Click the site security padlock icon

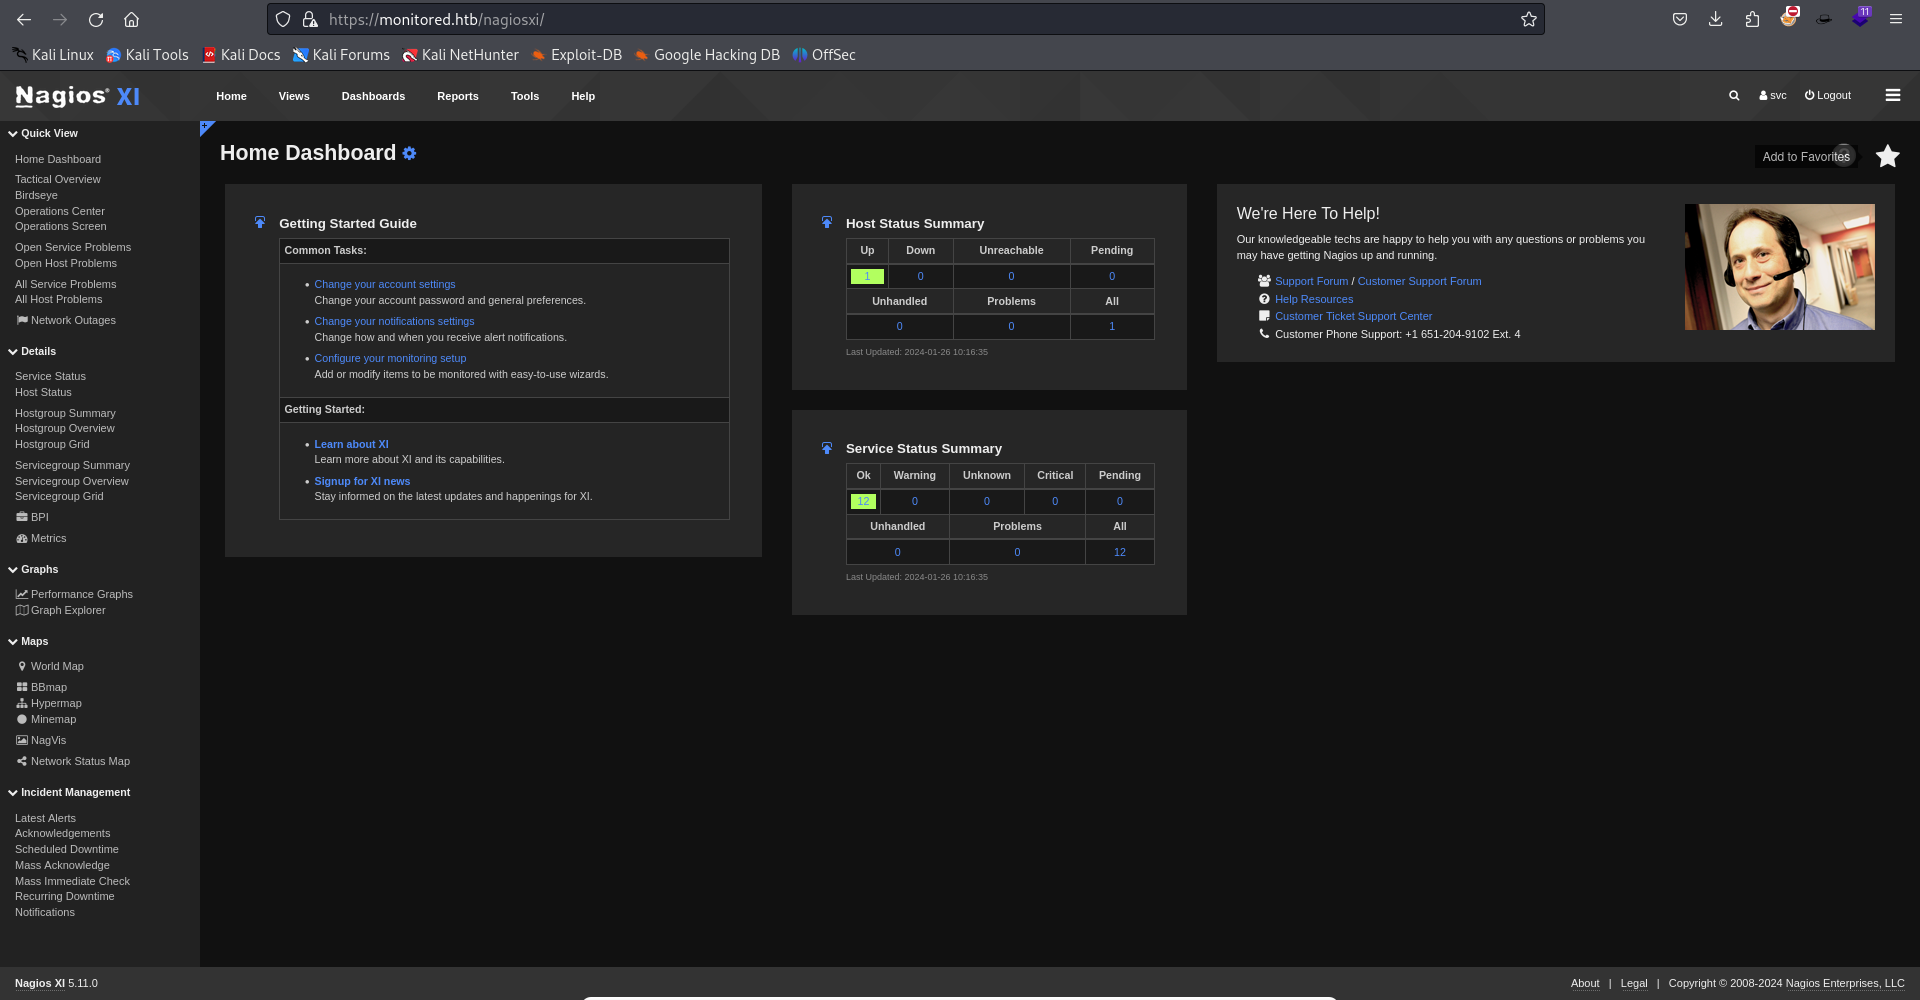310,19
